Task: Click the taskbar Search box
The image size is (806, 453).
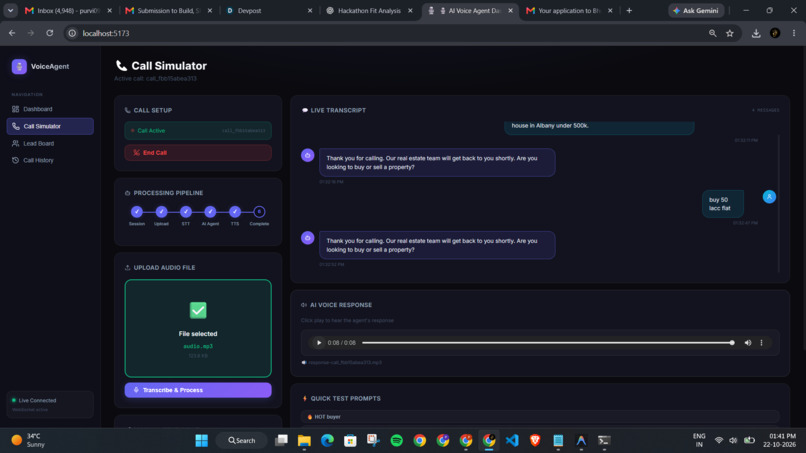Action: (242, 441)
